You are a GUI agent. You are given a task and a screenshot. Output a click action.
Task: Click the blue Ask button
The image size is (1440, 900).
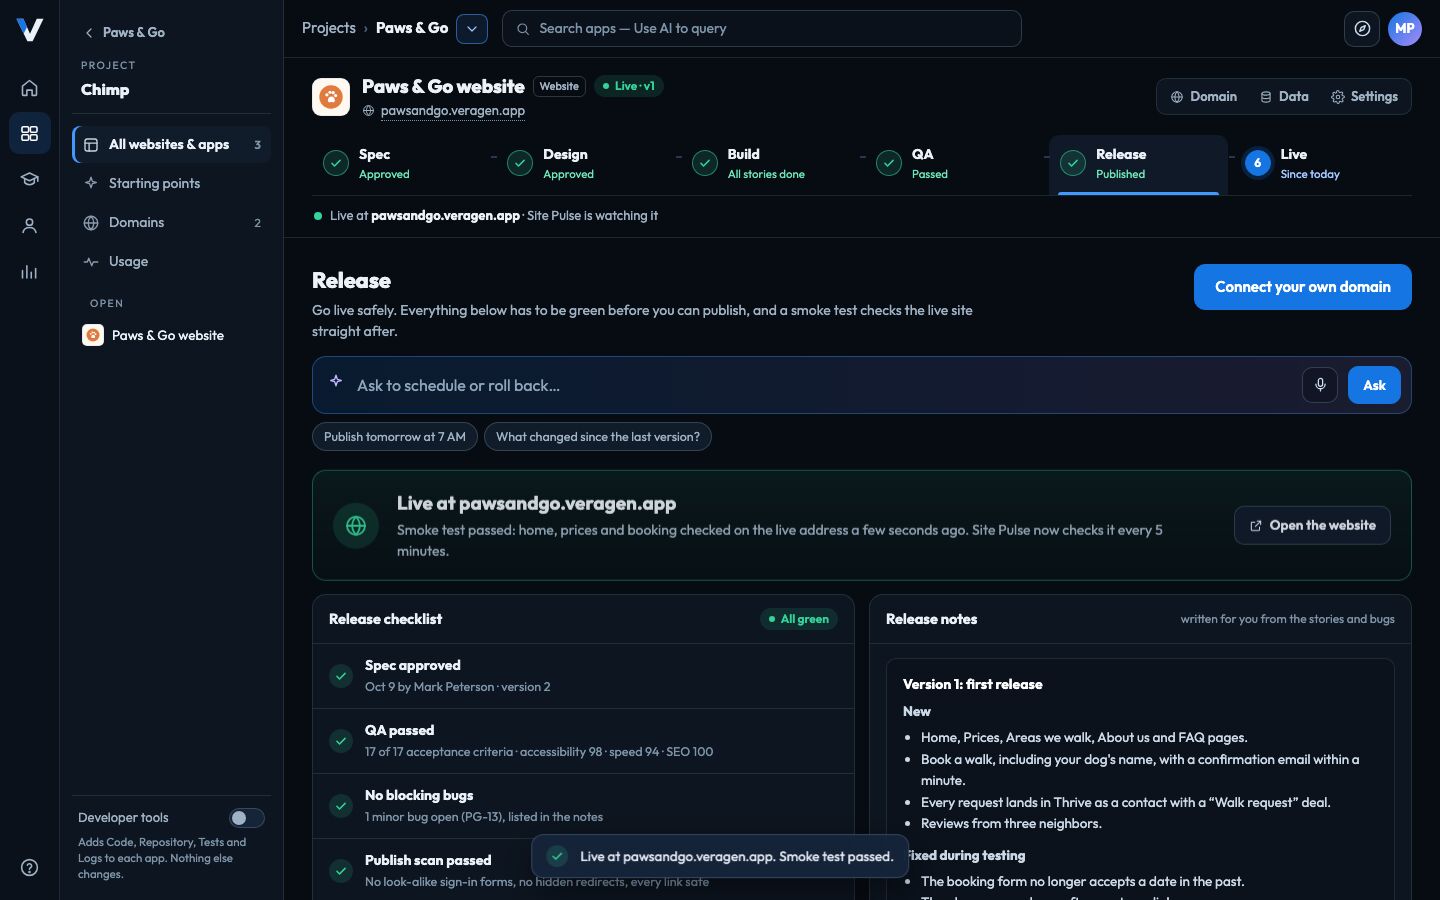click(x=1374, y=385)
